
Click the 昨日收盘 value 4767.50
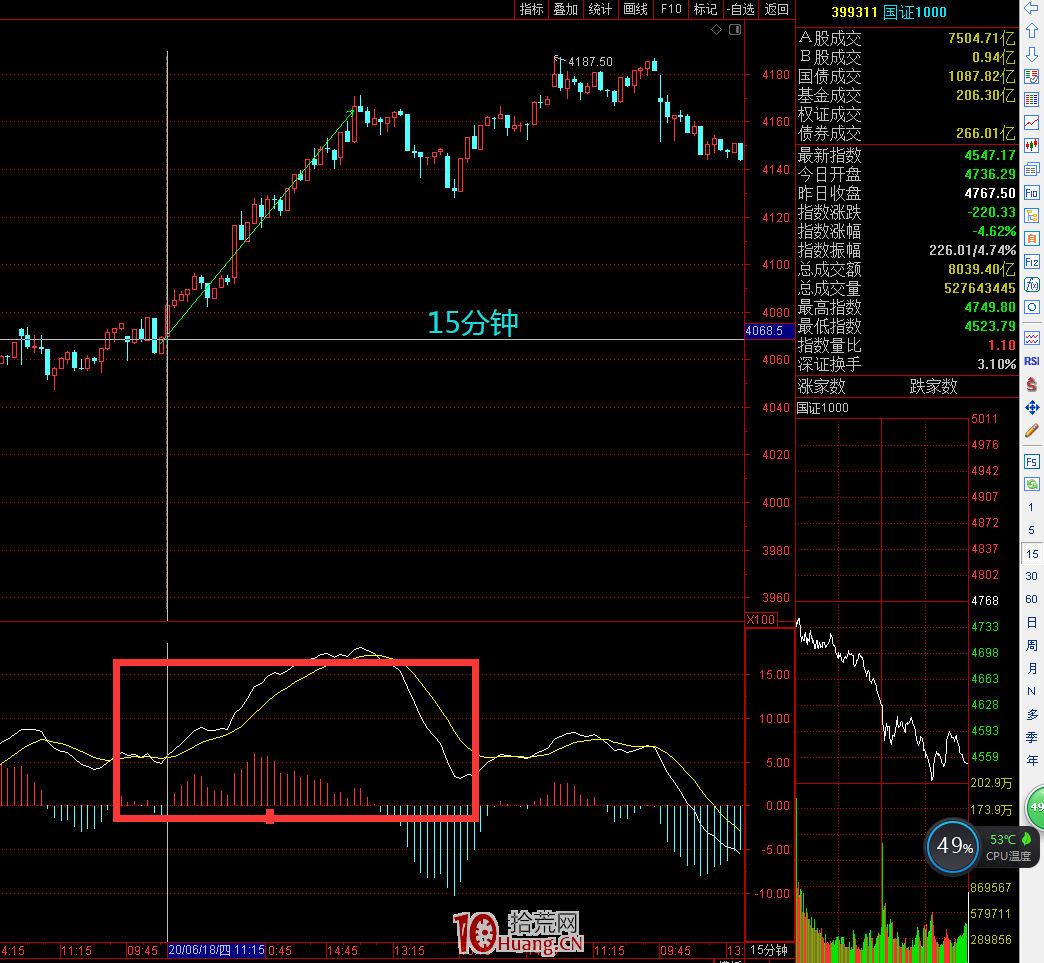pyautogui.click(x=990, y=194)
